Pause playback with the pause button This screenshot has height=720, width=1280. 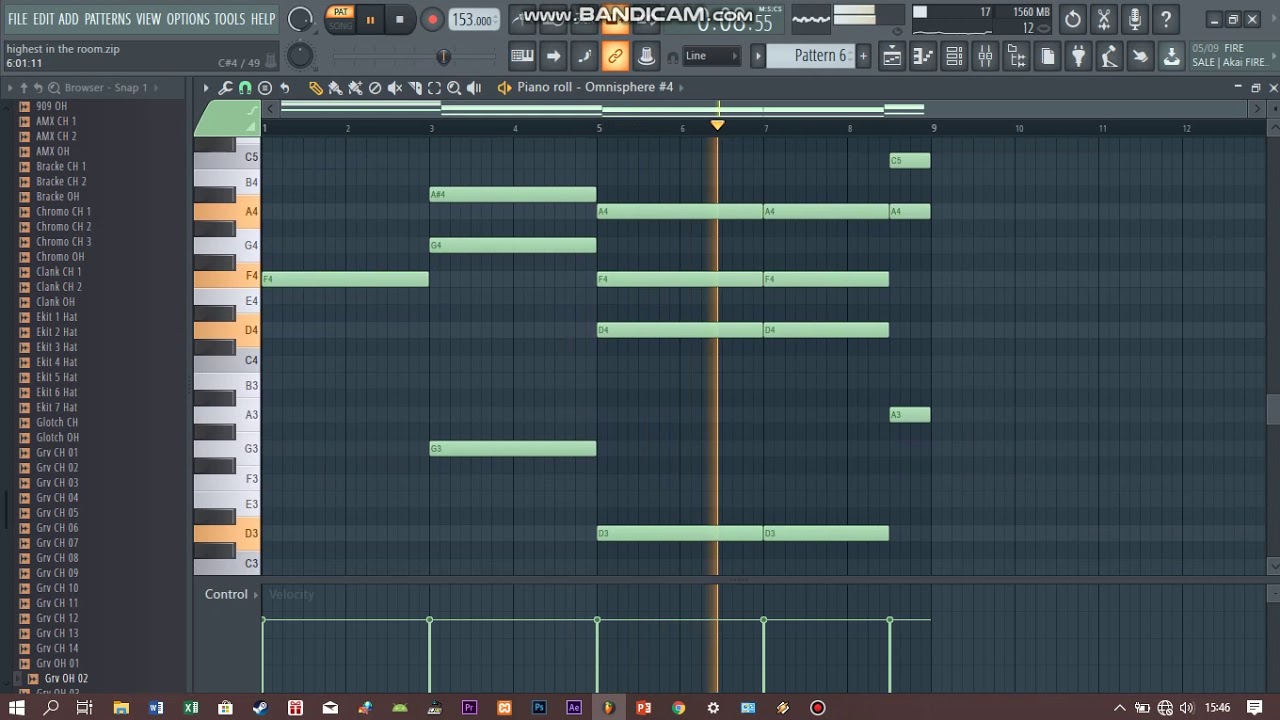370,19
